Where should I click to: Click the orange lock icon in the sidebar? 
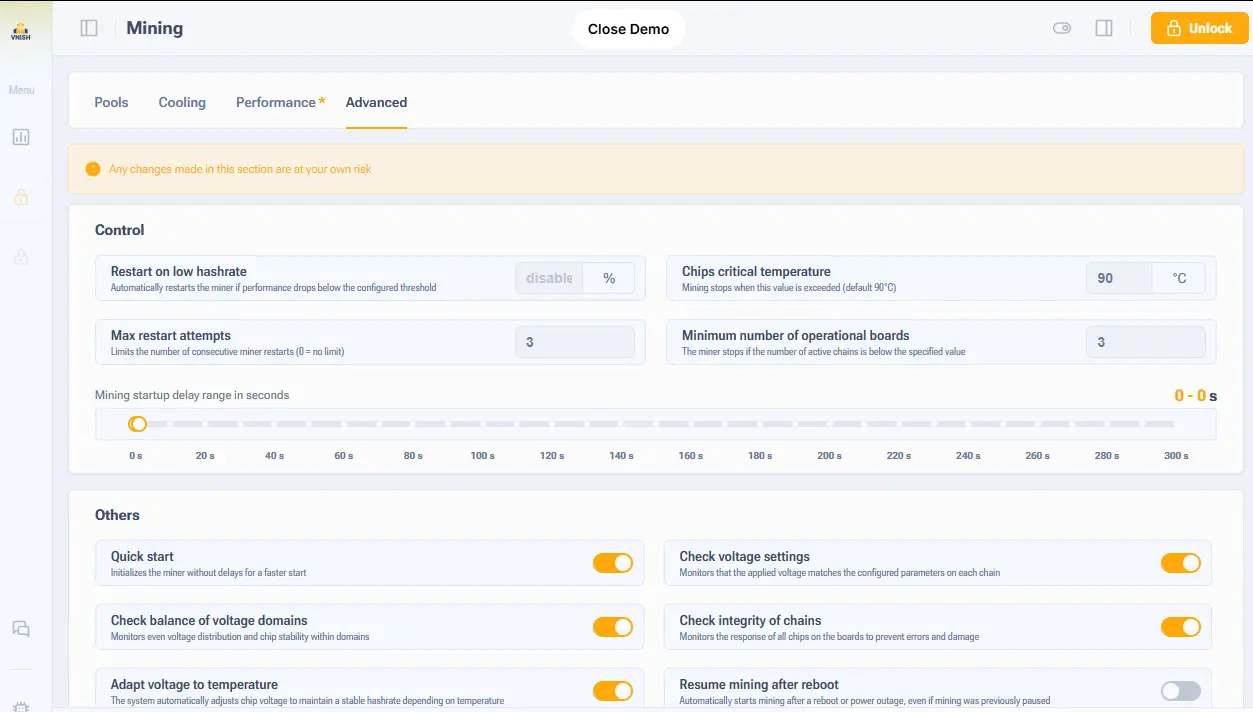(21, 197)
